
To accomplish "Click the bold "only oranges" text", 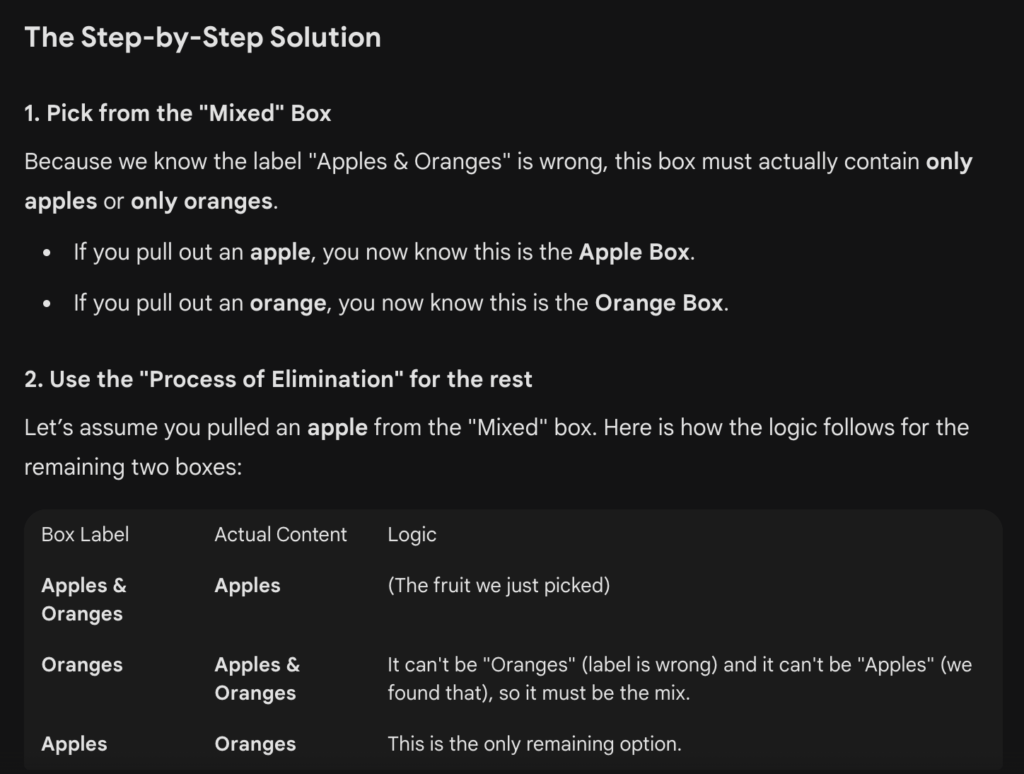I will [201, 200].
